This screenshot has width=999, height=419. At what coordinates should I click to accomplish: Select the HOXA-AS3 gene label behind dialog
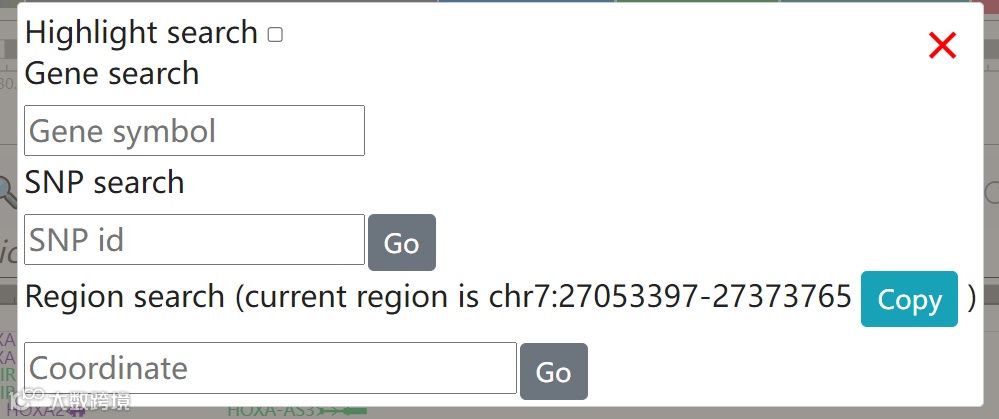[x=271, y=411]
